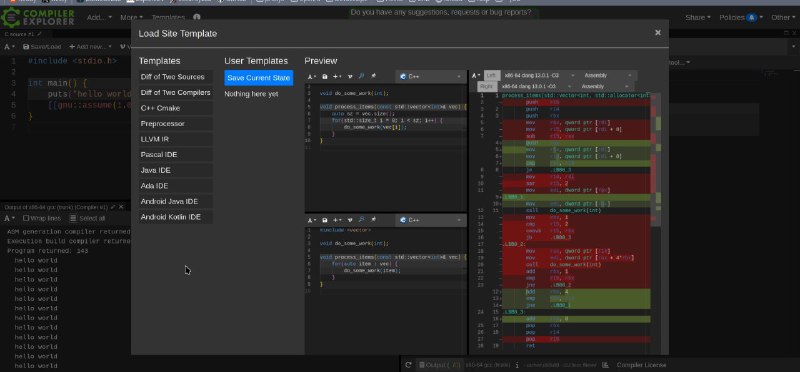This screenshot has width=800, height=372.
Task: Open the Templates menu item
Action: click(x=168, y=17)
